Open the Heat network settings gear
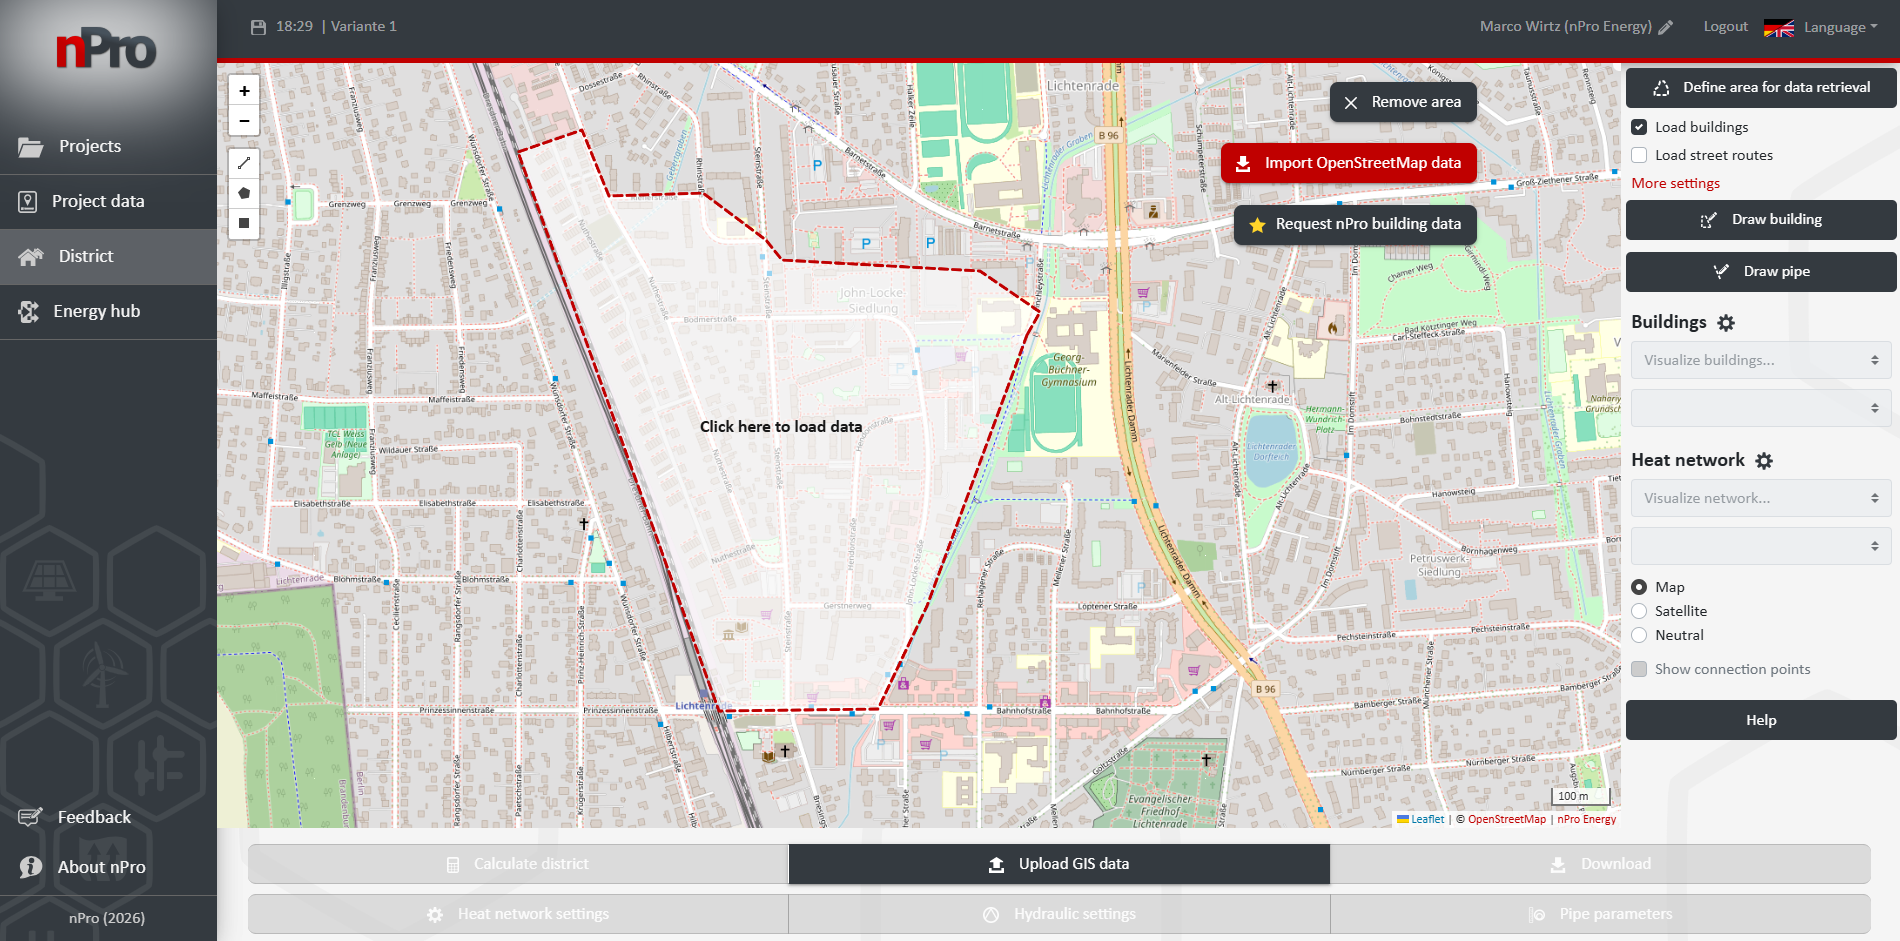 [x=1764, y=460]
